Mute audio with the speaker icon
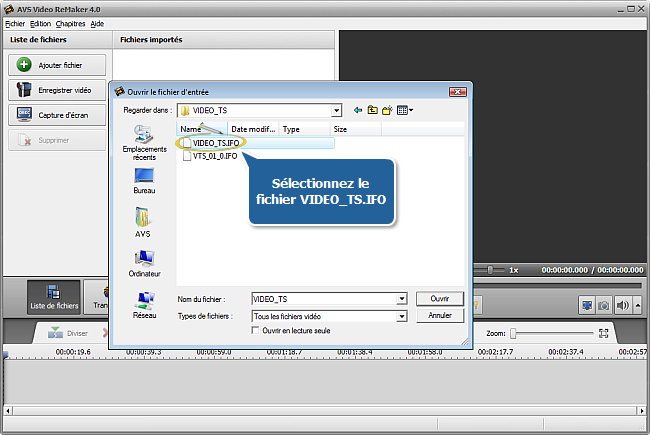This screenshot has height=435, width=650. point(624,305)
